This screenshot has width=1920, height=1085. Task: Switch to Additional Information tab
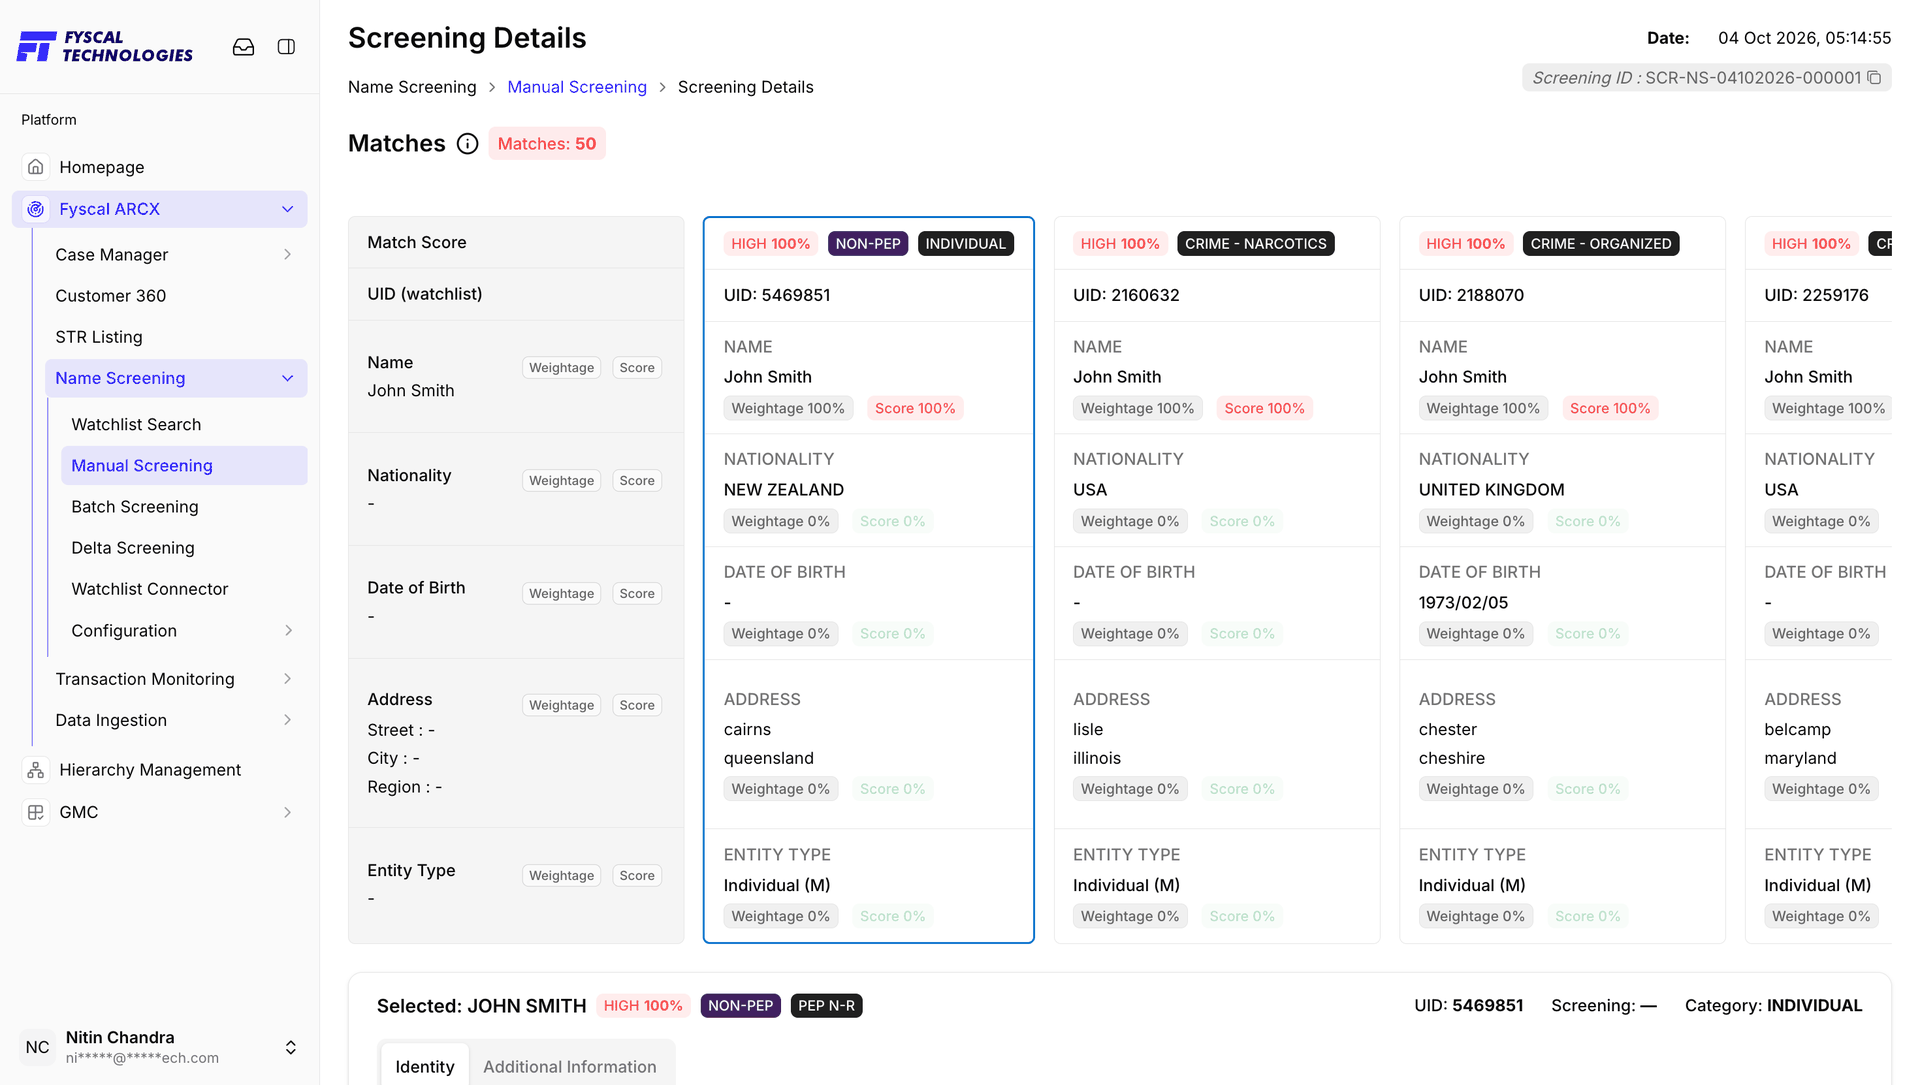pyautogui.click(x=570, y=1066)
